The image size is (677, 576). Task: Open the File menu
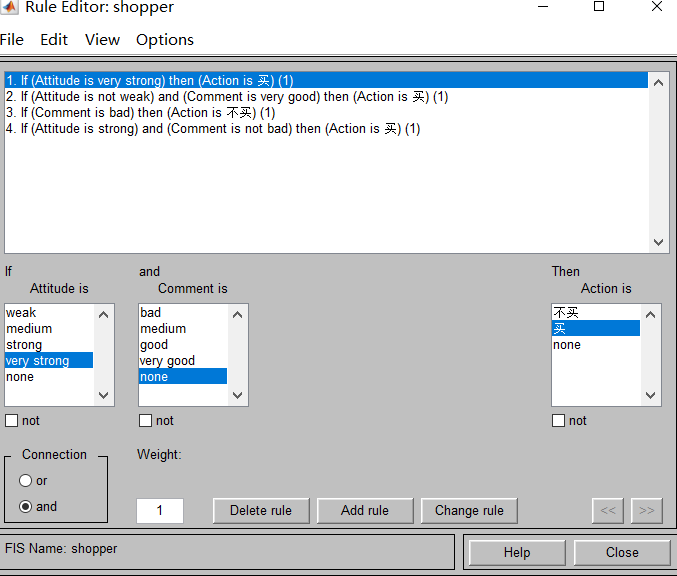point(12,40)
